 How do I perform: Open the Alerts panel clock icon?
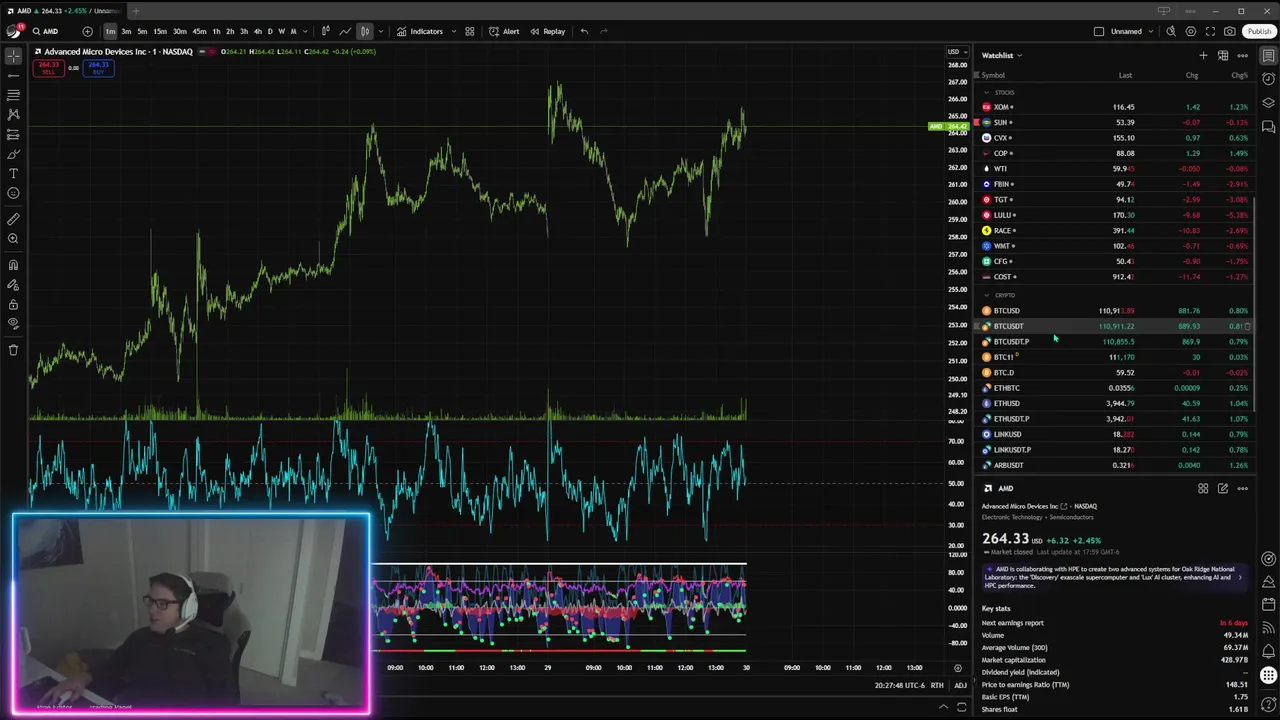point(1268,80)
